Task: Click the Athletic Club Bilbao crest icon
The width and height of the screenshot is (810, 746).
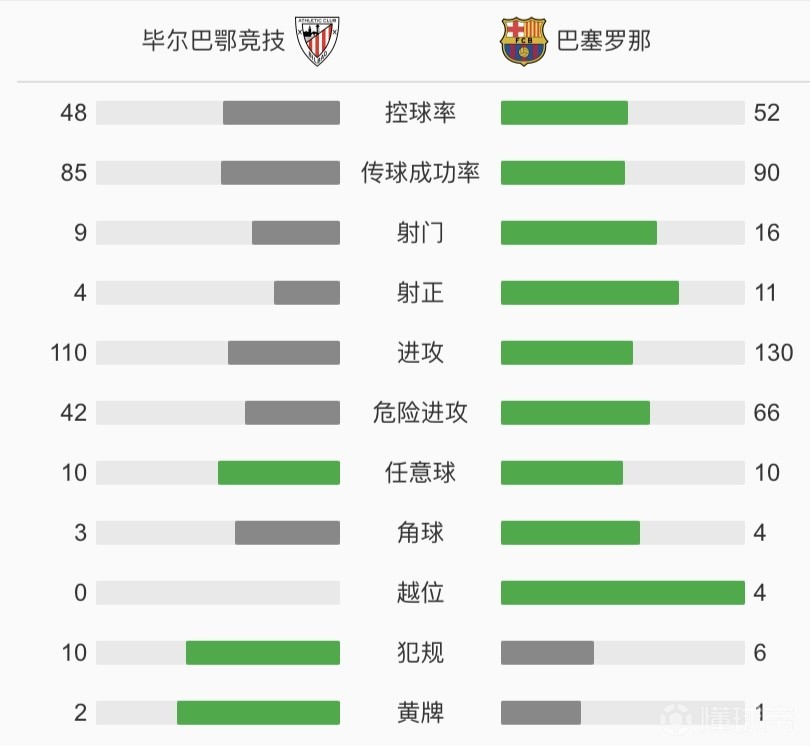Action: coord(317,41)
